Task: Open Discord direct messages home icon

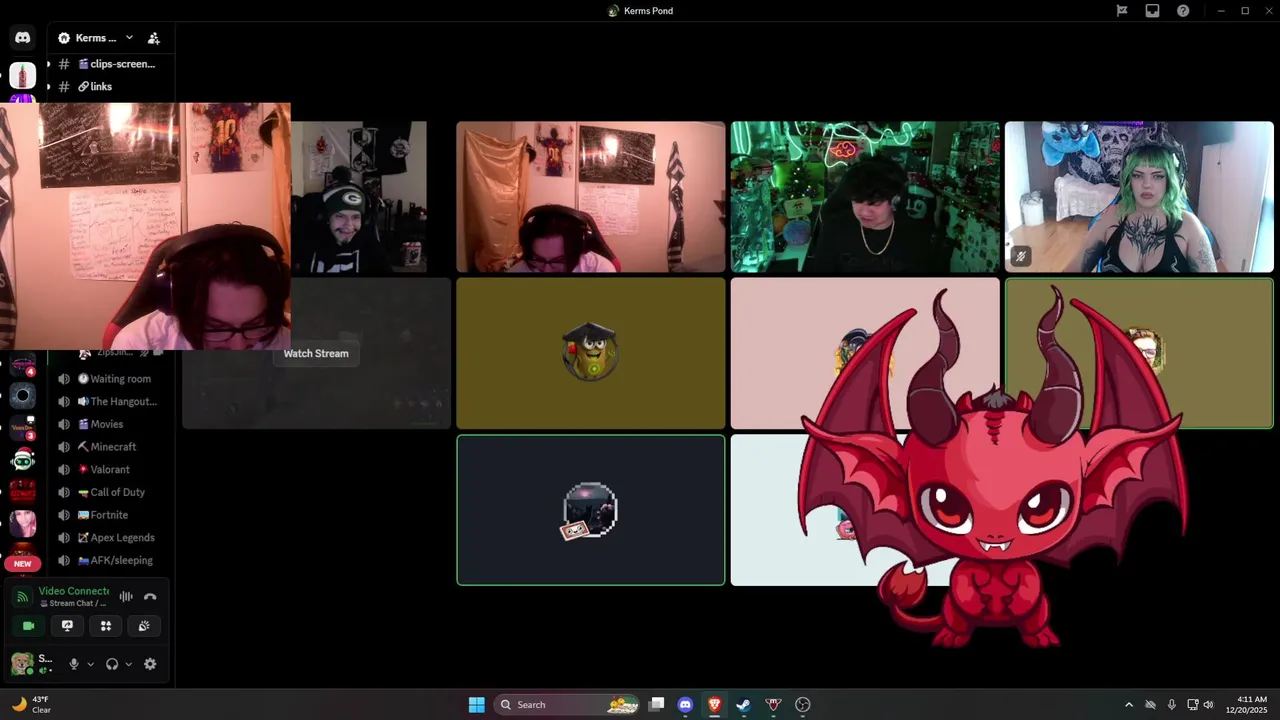Action: click(22, 38)
